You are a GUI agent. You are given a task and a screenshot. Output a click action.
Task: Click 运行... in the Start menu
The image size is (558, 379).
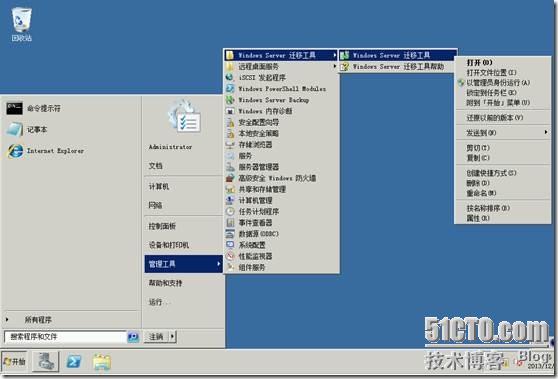[x=159, y=302]
